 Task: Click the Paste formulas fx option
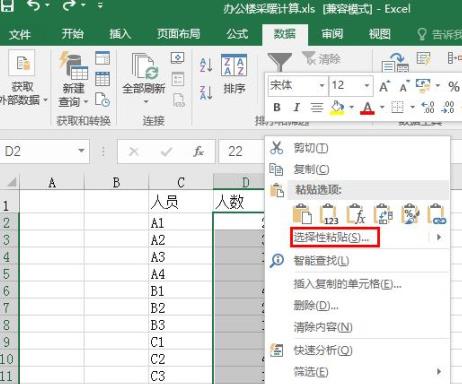click(356, 214)
